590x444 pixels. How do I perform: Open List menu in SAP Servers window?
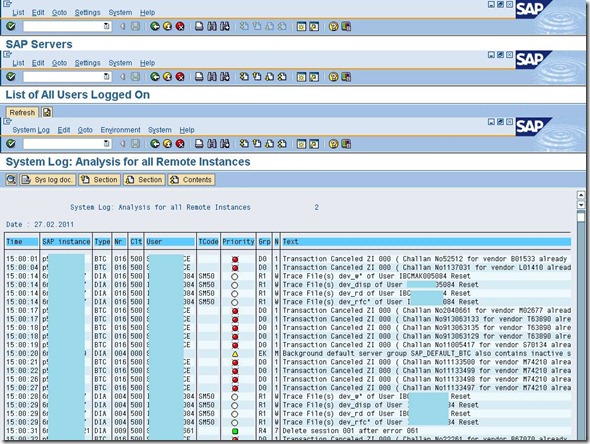[18, 12]
